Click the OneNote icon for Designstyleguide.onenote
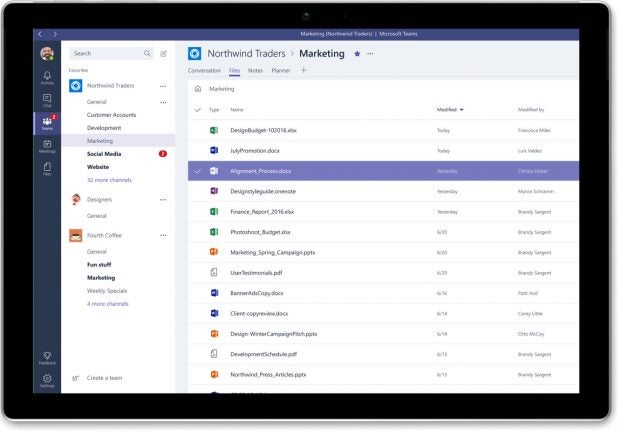The height and width of the screenshot is (436, 620). (x=214, y=191)
